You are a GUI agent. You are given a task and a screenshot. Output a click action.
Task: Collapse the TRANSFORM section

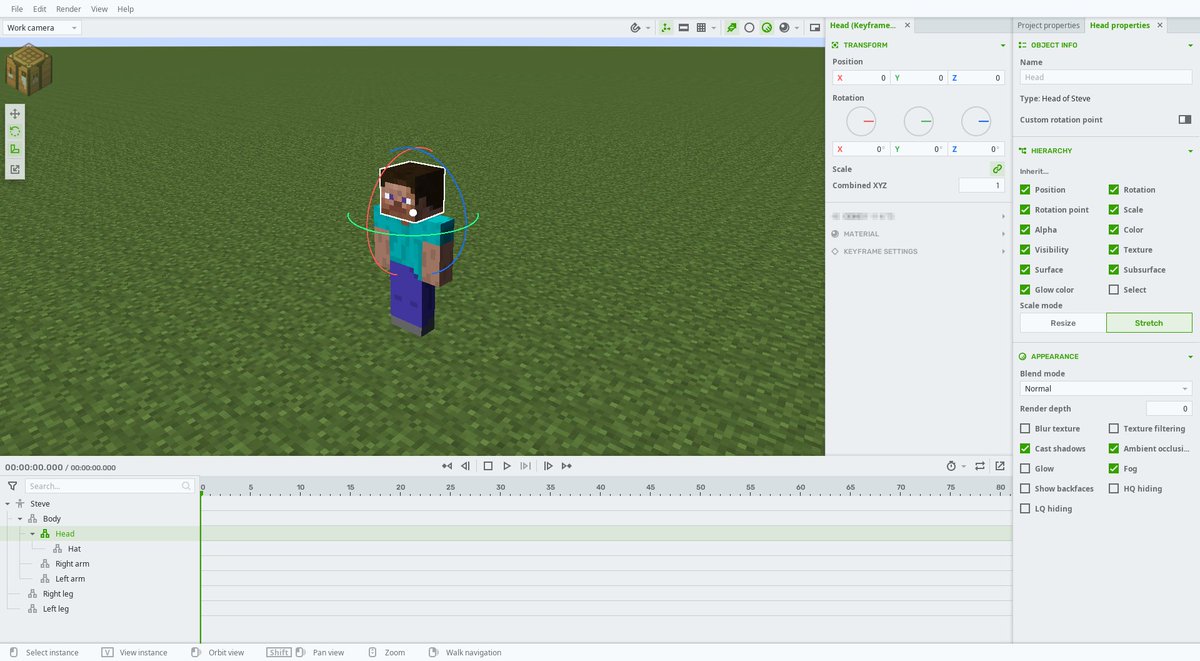tap(1003, 45)
